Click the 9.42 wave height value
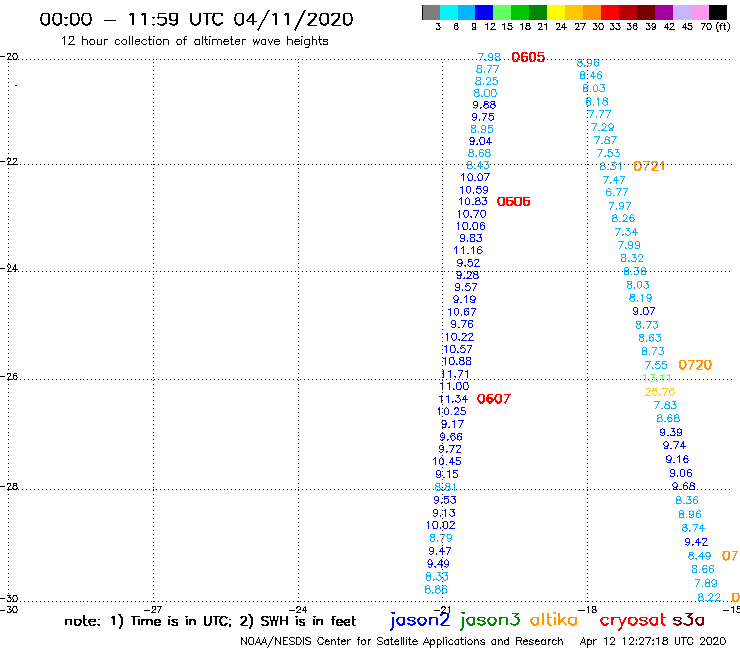Screen dimensions: 740x650 [x=696, y=542]
